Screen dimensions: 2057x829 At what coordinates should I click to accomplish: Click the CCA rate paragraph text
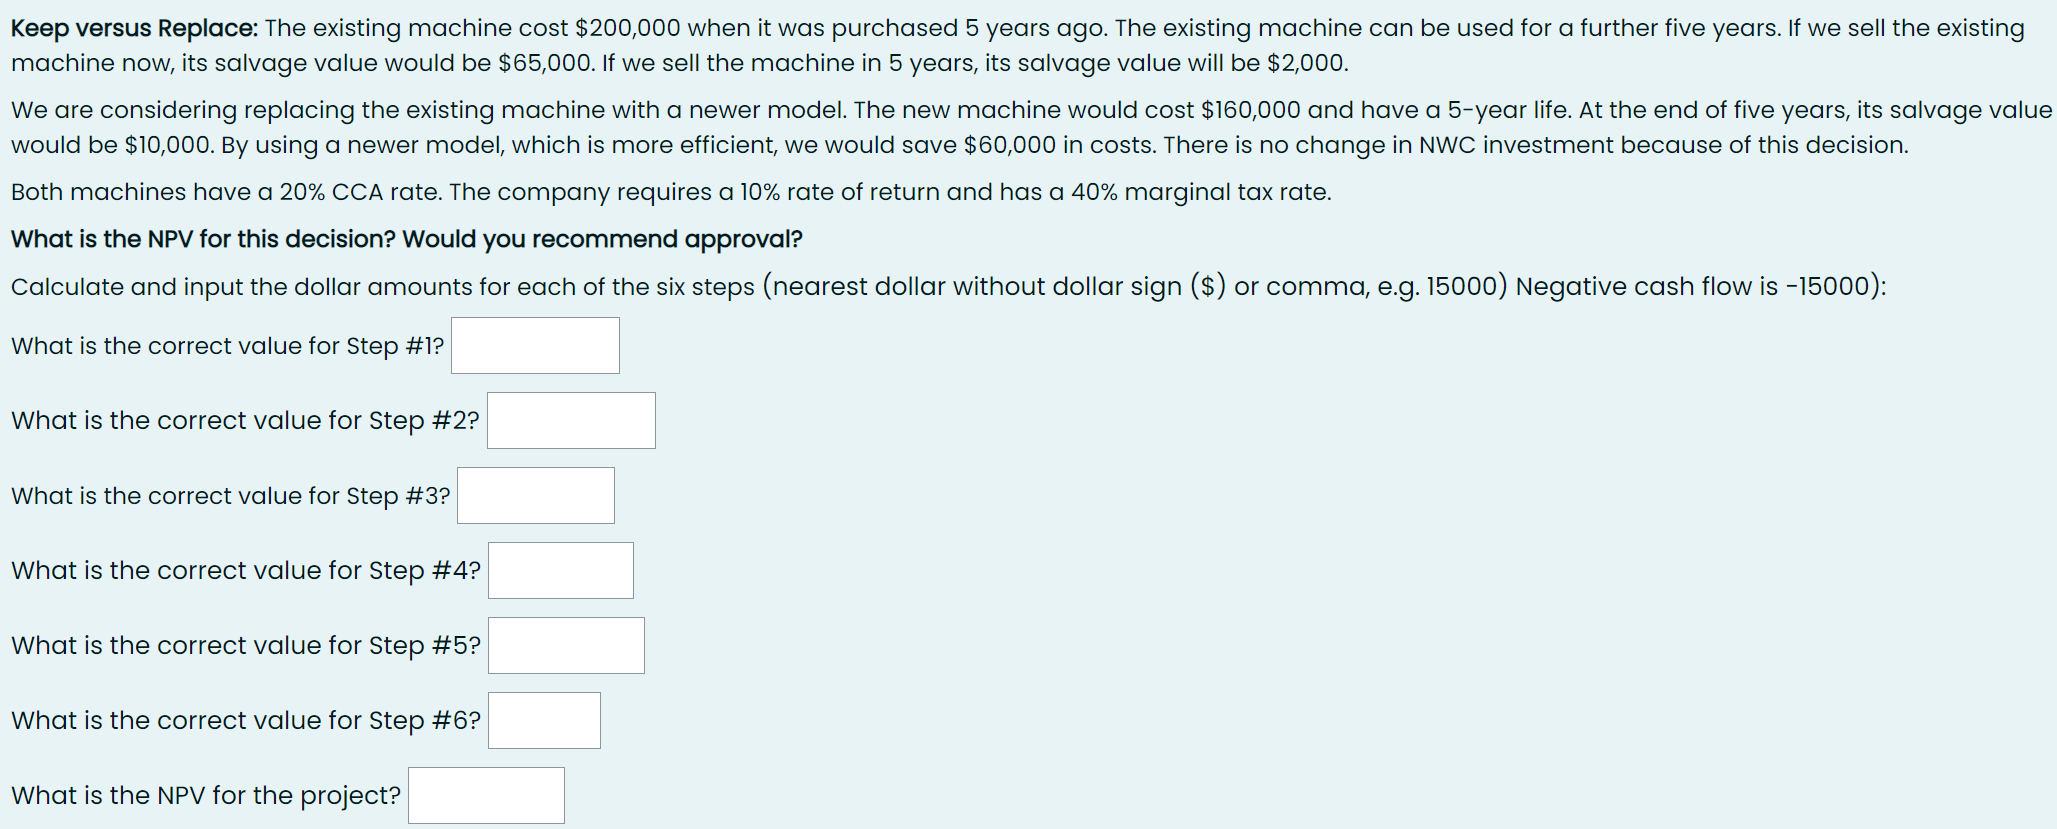pyautogui.click(x=670, y=191)
